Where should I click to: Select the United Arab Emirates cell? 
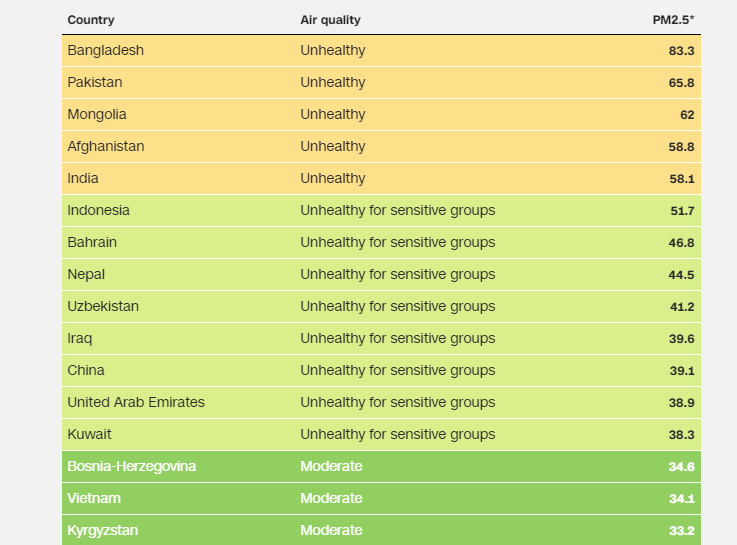point(136,402)
